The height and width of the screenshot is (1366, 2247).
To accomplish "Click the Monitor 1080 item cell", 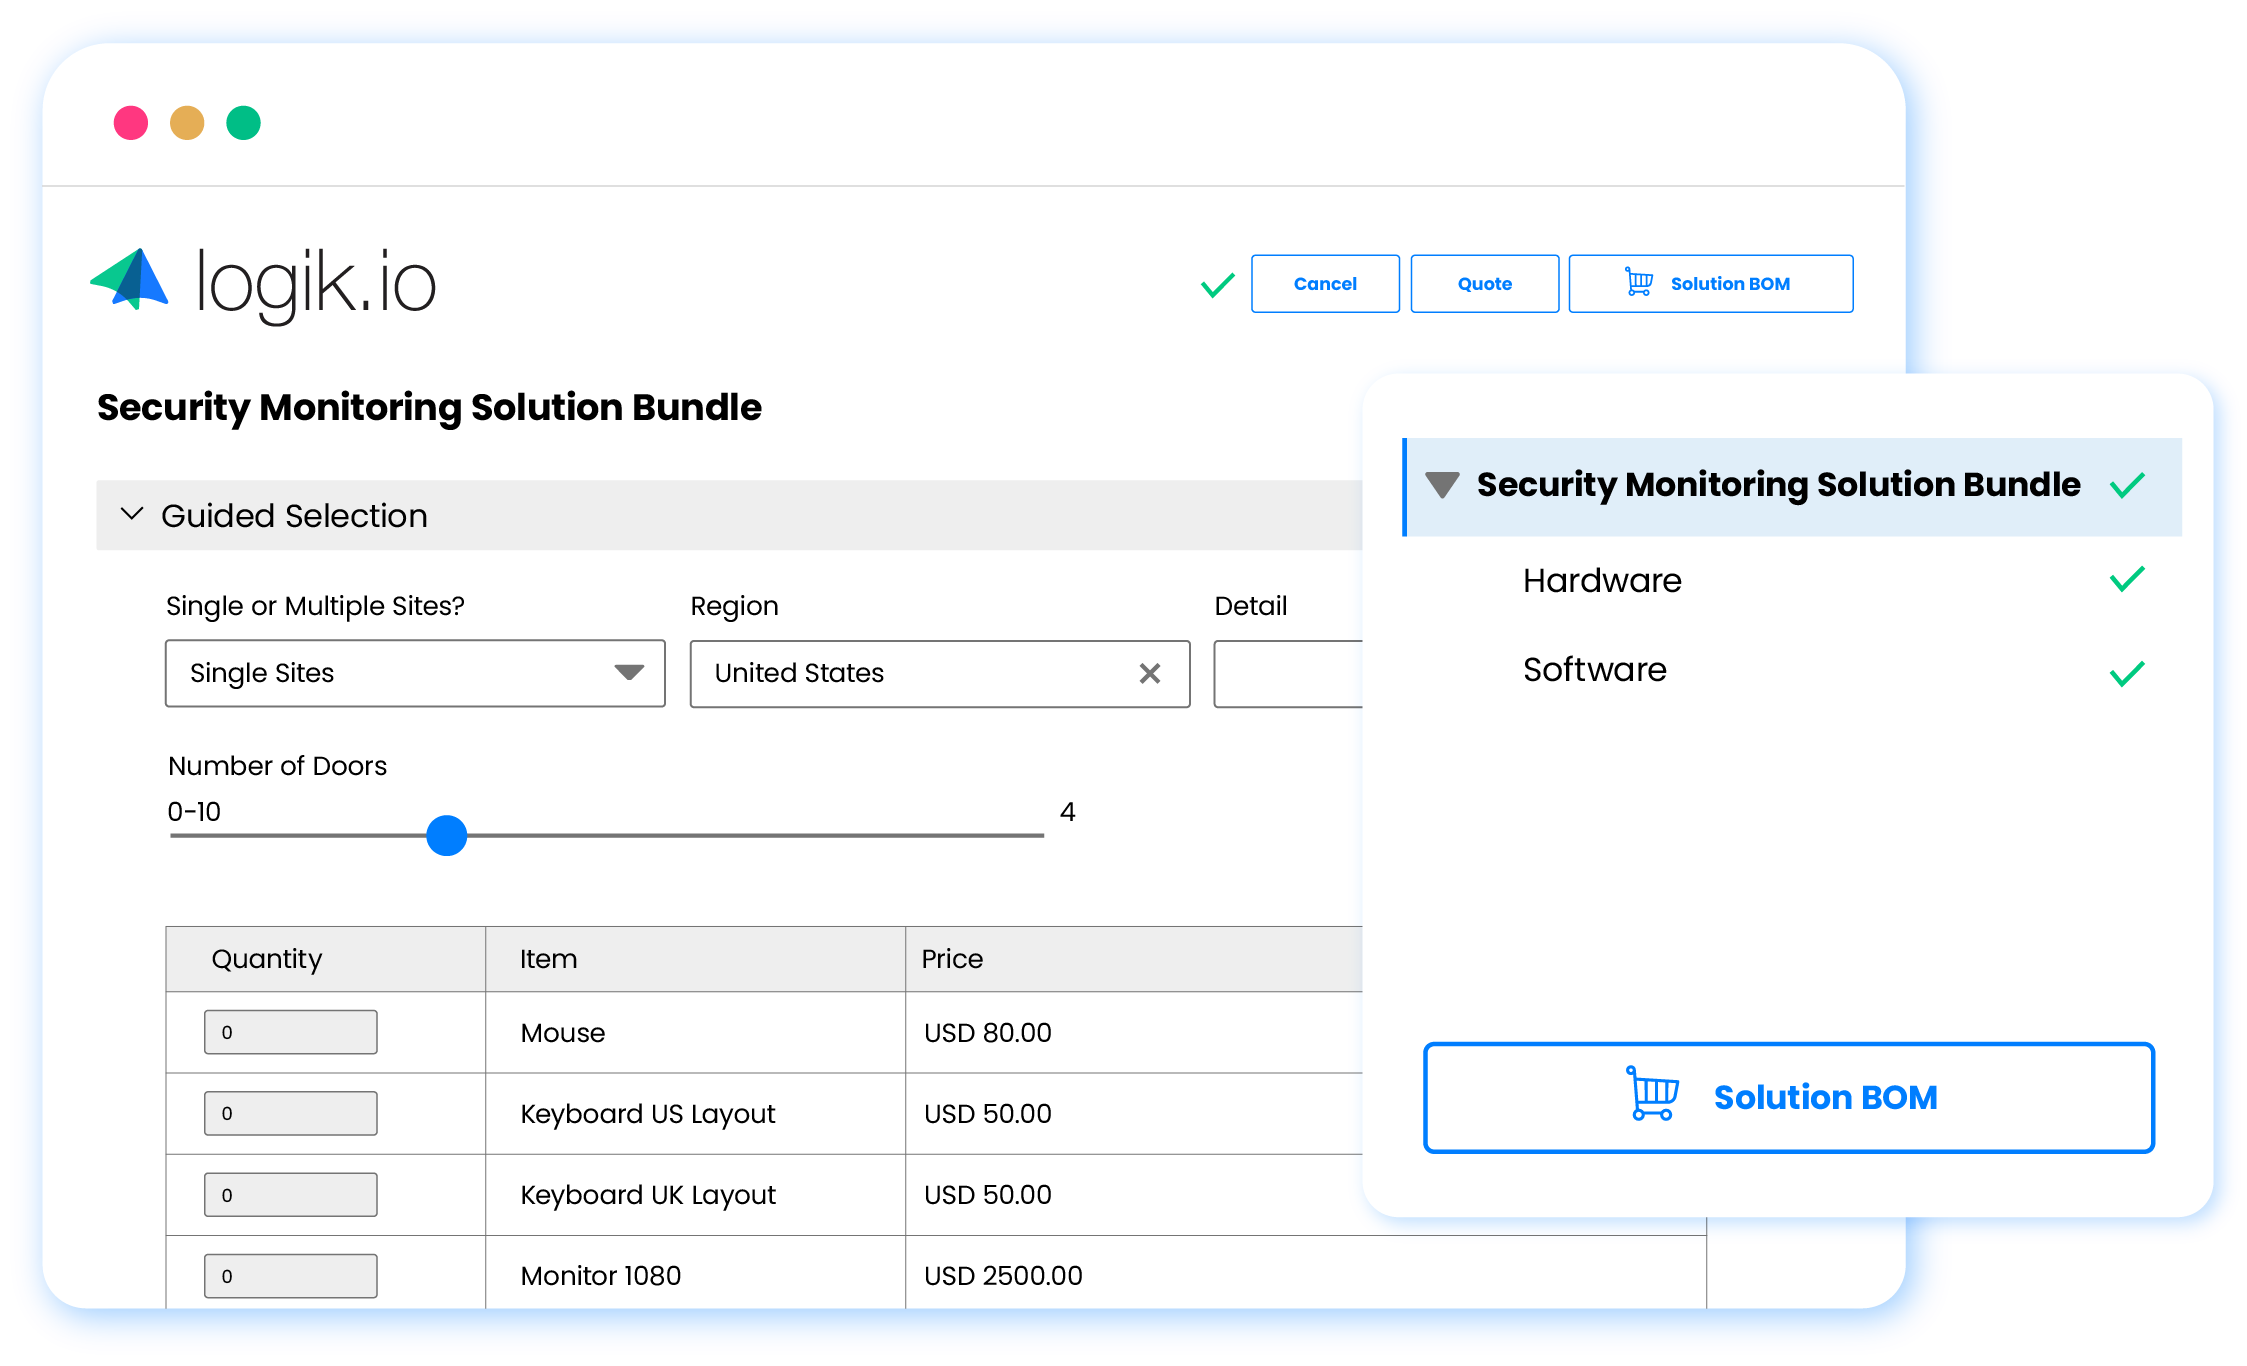I will 696,1273.
